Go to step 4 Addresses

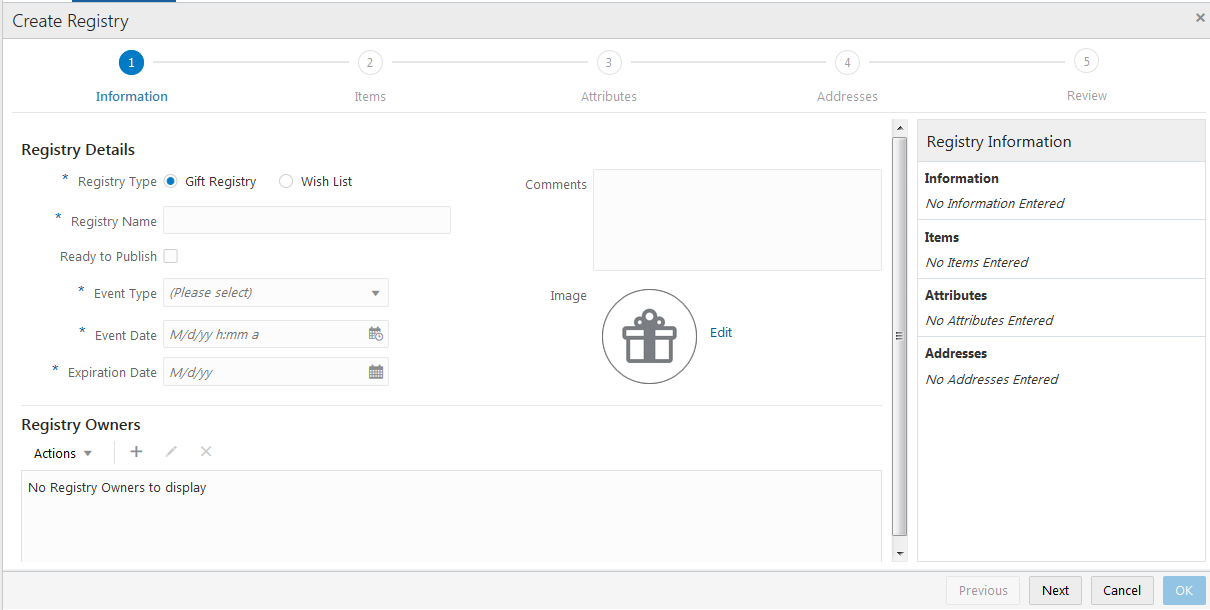(847, 63)
